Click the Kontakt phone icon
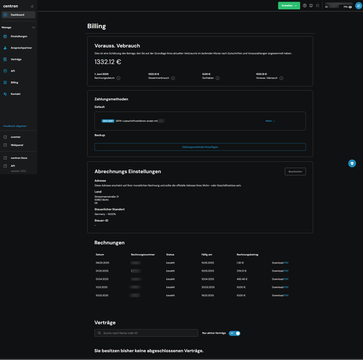This screenshot has width=363, height=360. pos(5,94)
